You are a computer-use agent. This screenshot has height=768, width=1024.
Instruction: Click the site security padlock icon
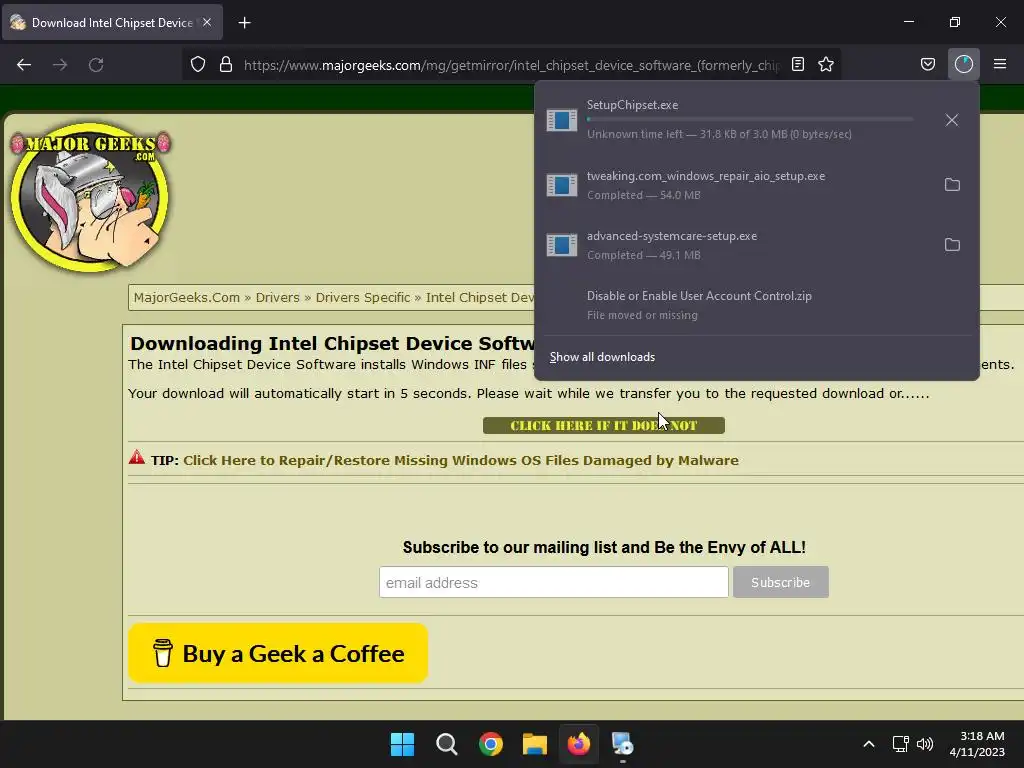pyautogui.click(x=226, y=65)
